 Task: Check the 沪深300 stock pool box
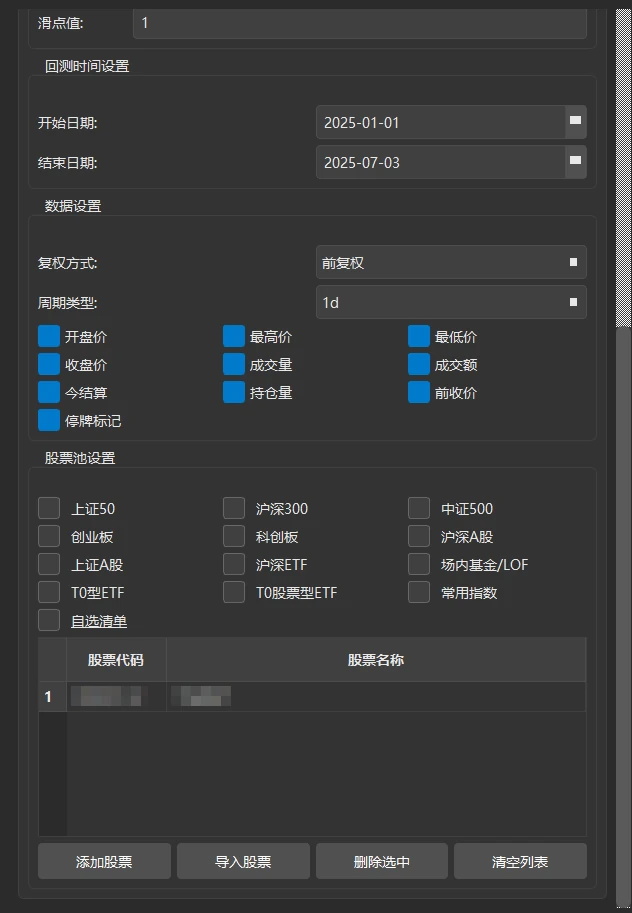[x=234, y=508]
